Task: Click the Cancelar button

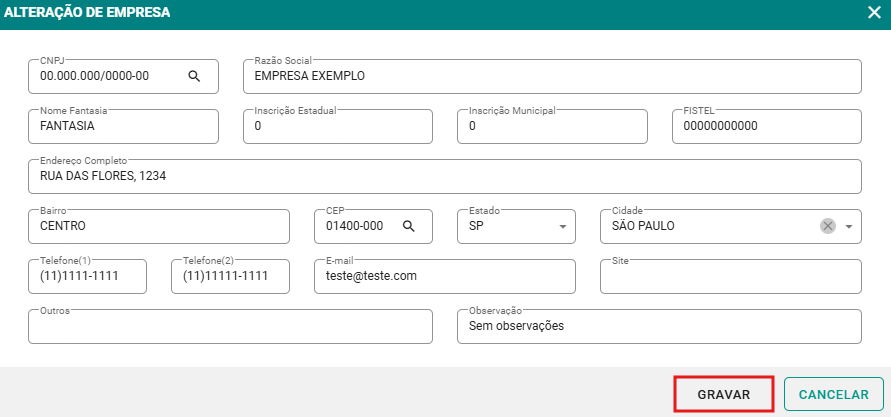Action: 834,394
